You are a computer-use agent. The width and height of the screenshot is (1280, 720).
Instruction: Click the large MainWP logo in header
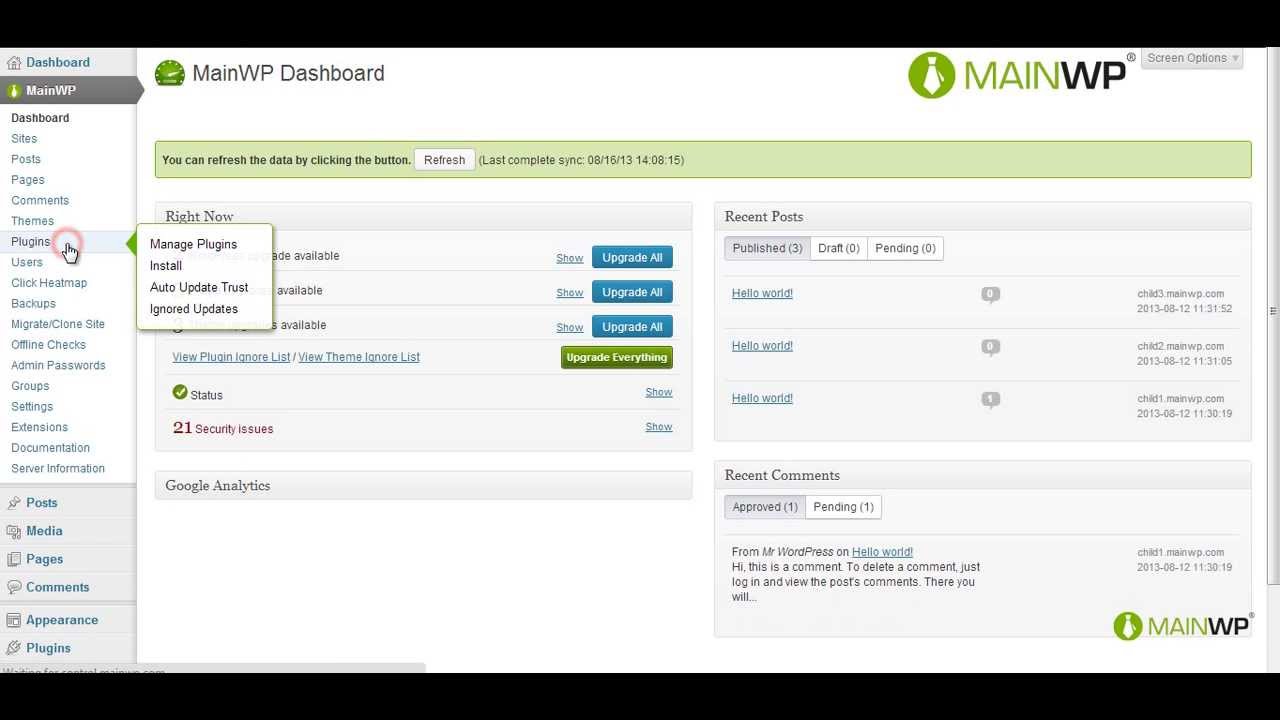1021,75
